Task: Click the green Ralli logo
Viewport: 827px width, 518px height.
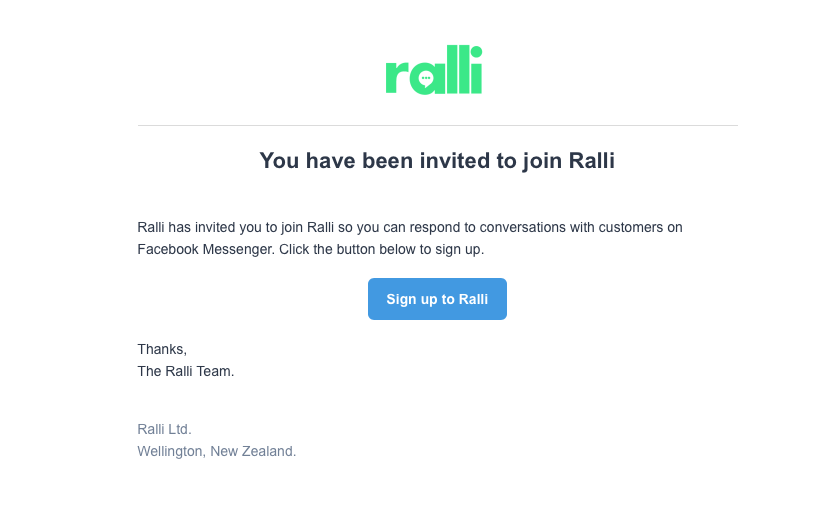Action: pyautogui.click(x=434, y=70)
